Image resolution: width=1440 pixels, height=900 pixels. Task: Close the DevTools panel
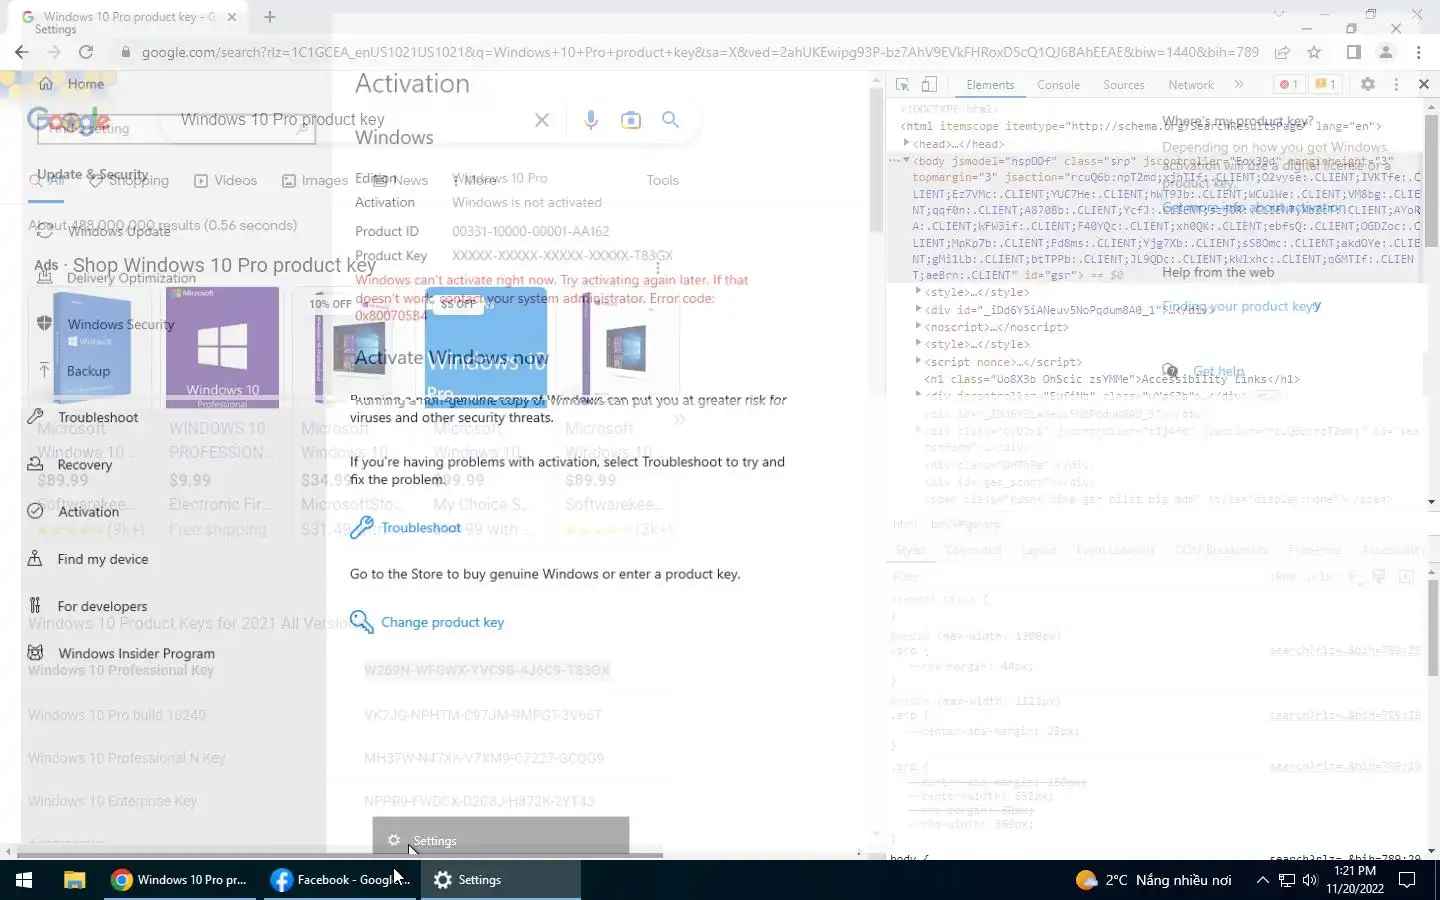click(1424, 85)
